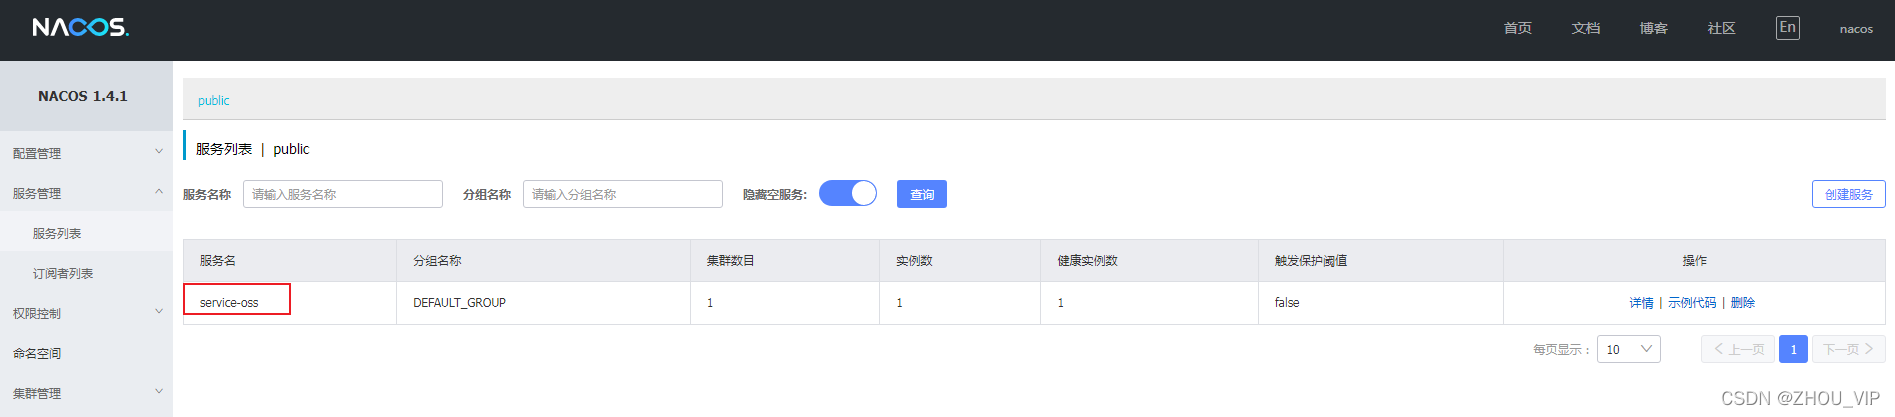Toggle the hide empty services switch
The height and width of the screenshot is (417, 1895).
[848, 193]
